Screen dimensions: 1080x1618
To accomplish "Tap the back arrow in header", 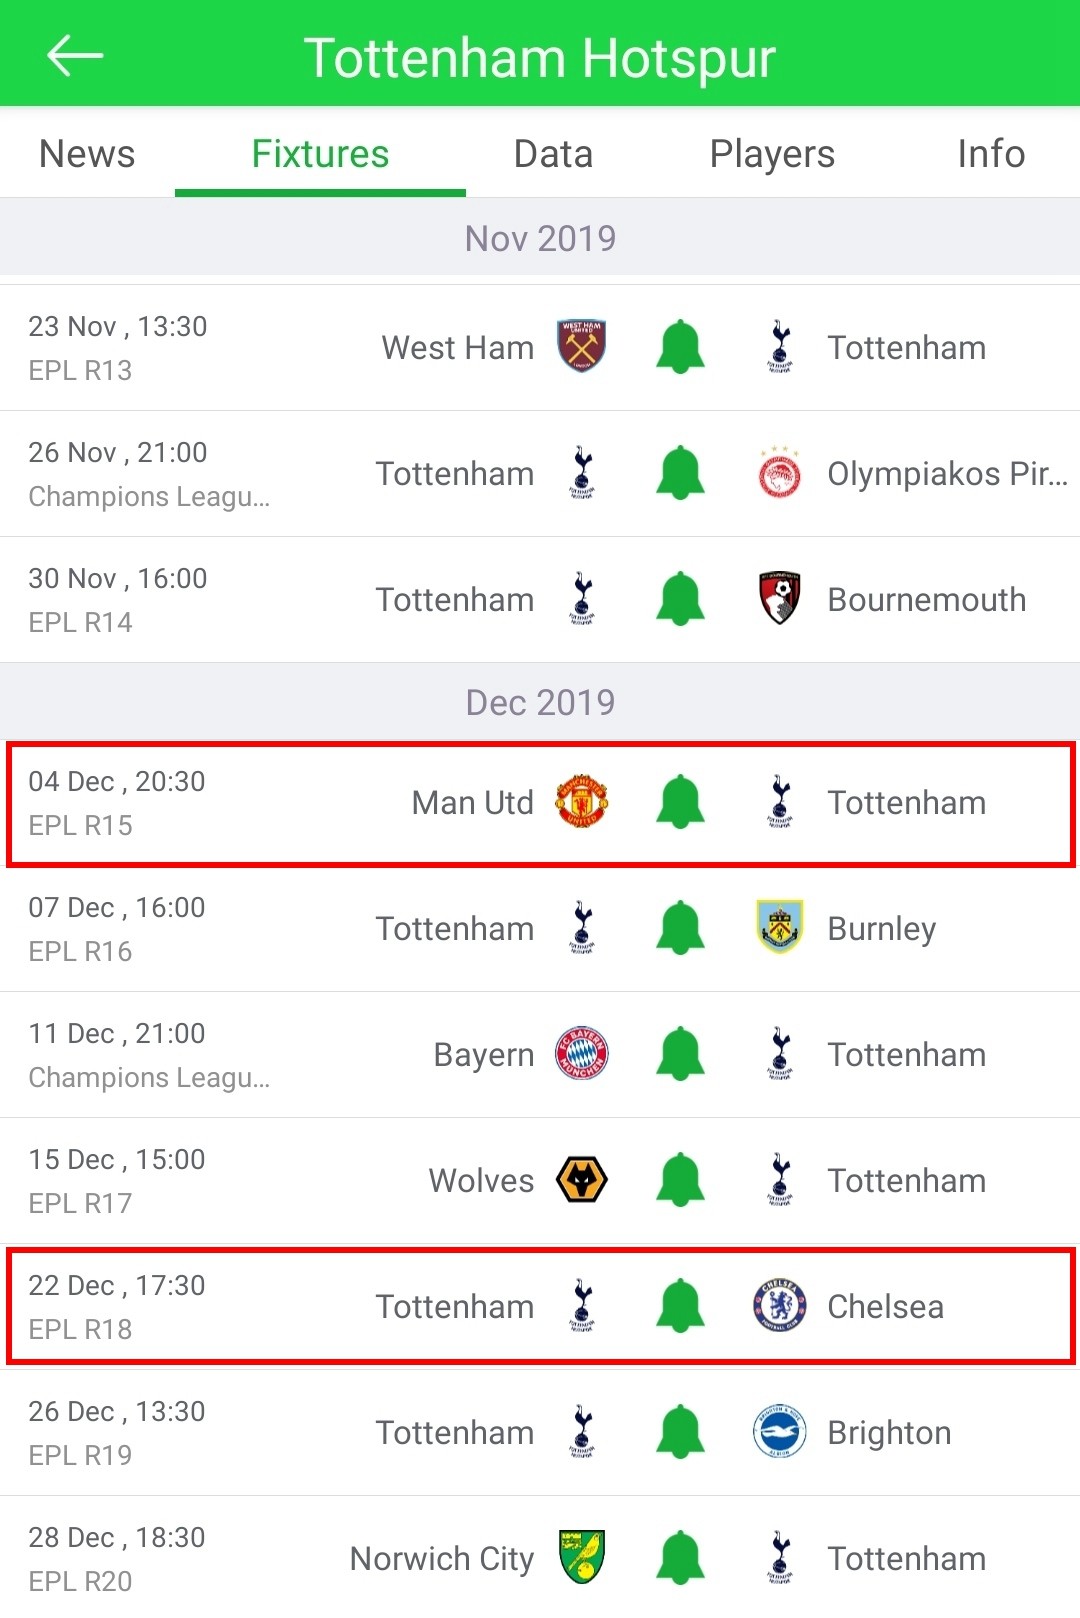I will coord(75,56).
